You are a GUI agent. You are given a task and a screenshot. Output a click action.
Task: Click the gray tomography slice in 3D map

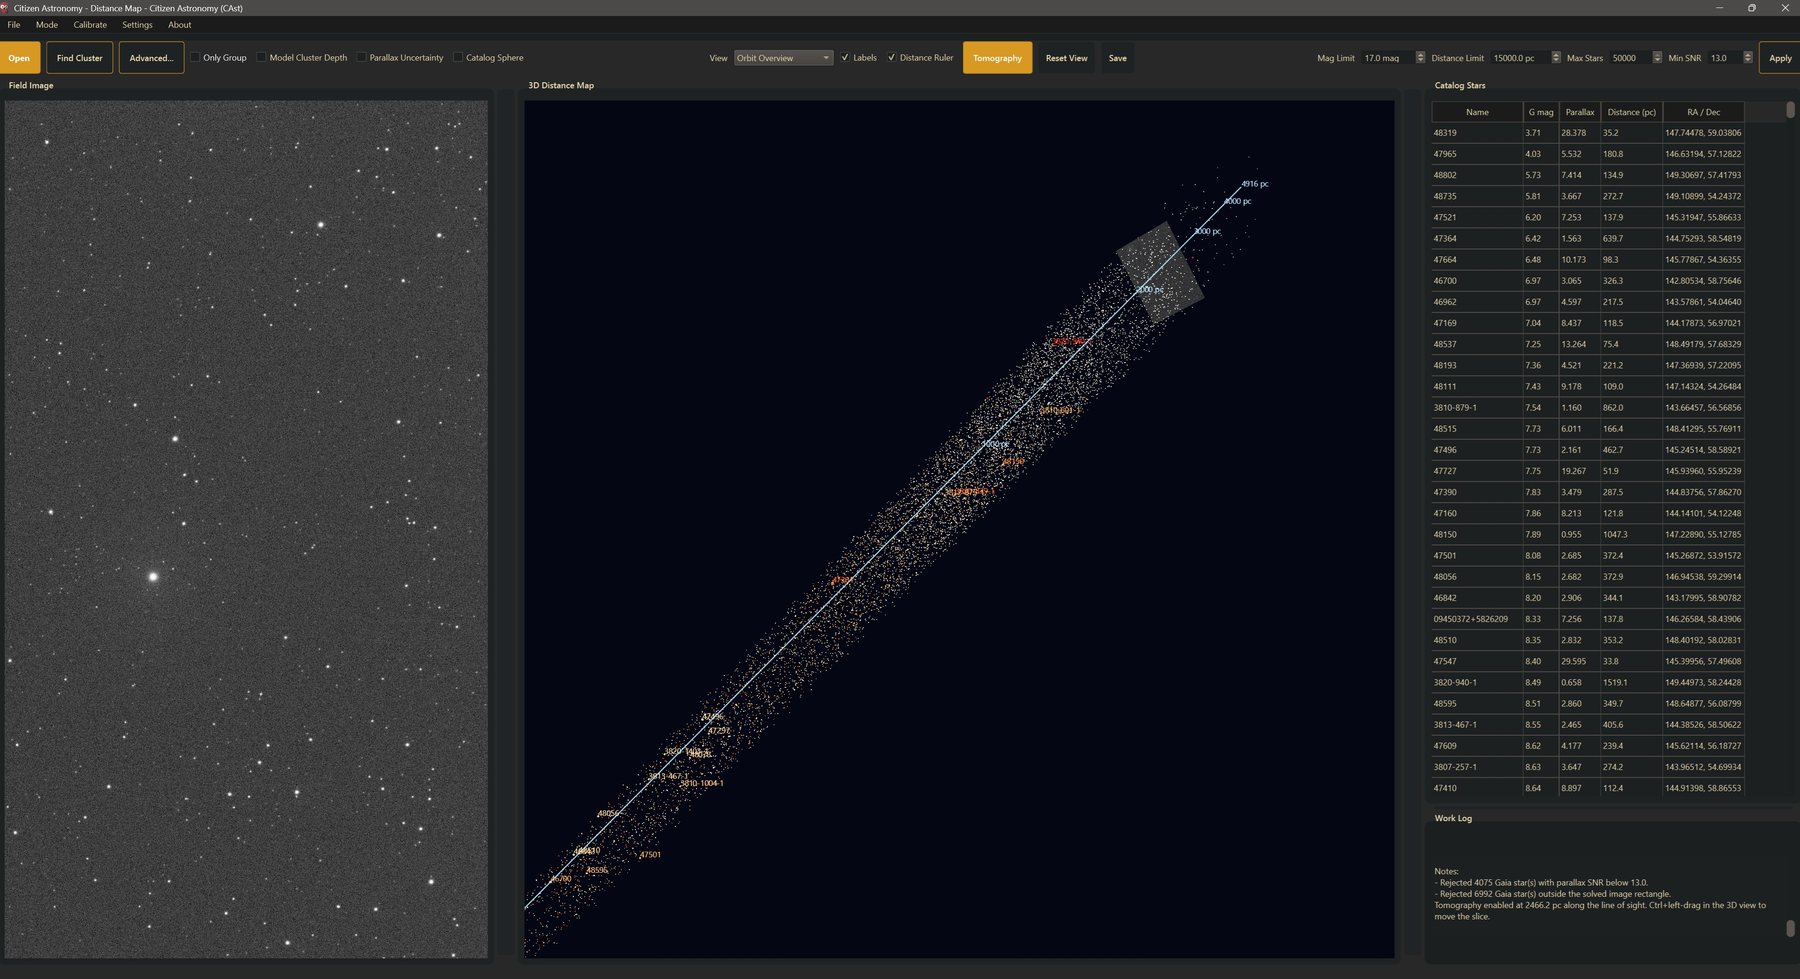pyautogui.click(x=1160, y=272)
